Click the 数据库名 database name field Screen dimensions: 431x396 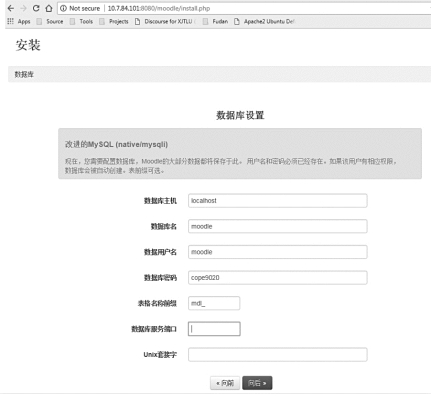pos(278,226)
